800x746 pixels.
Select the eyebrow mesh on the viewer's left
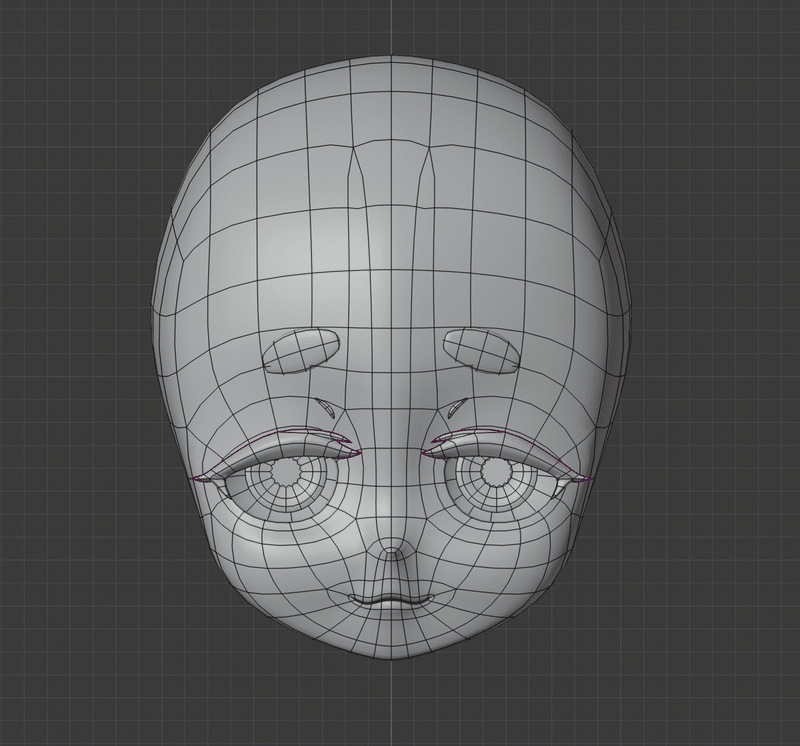pos(301,351)
